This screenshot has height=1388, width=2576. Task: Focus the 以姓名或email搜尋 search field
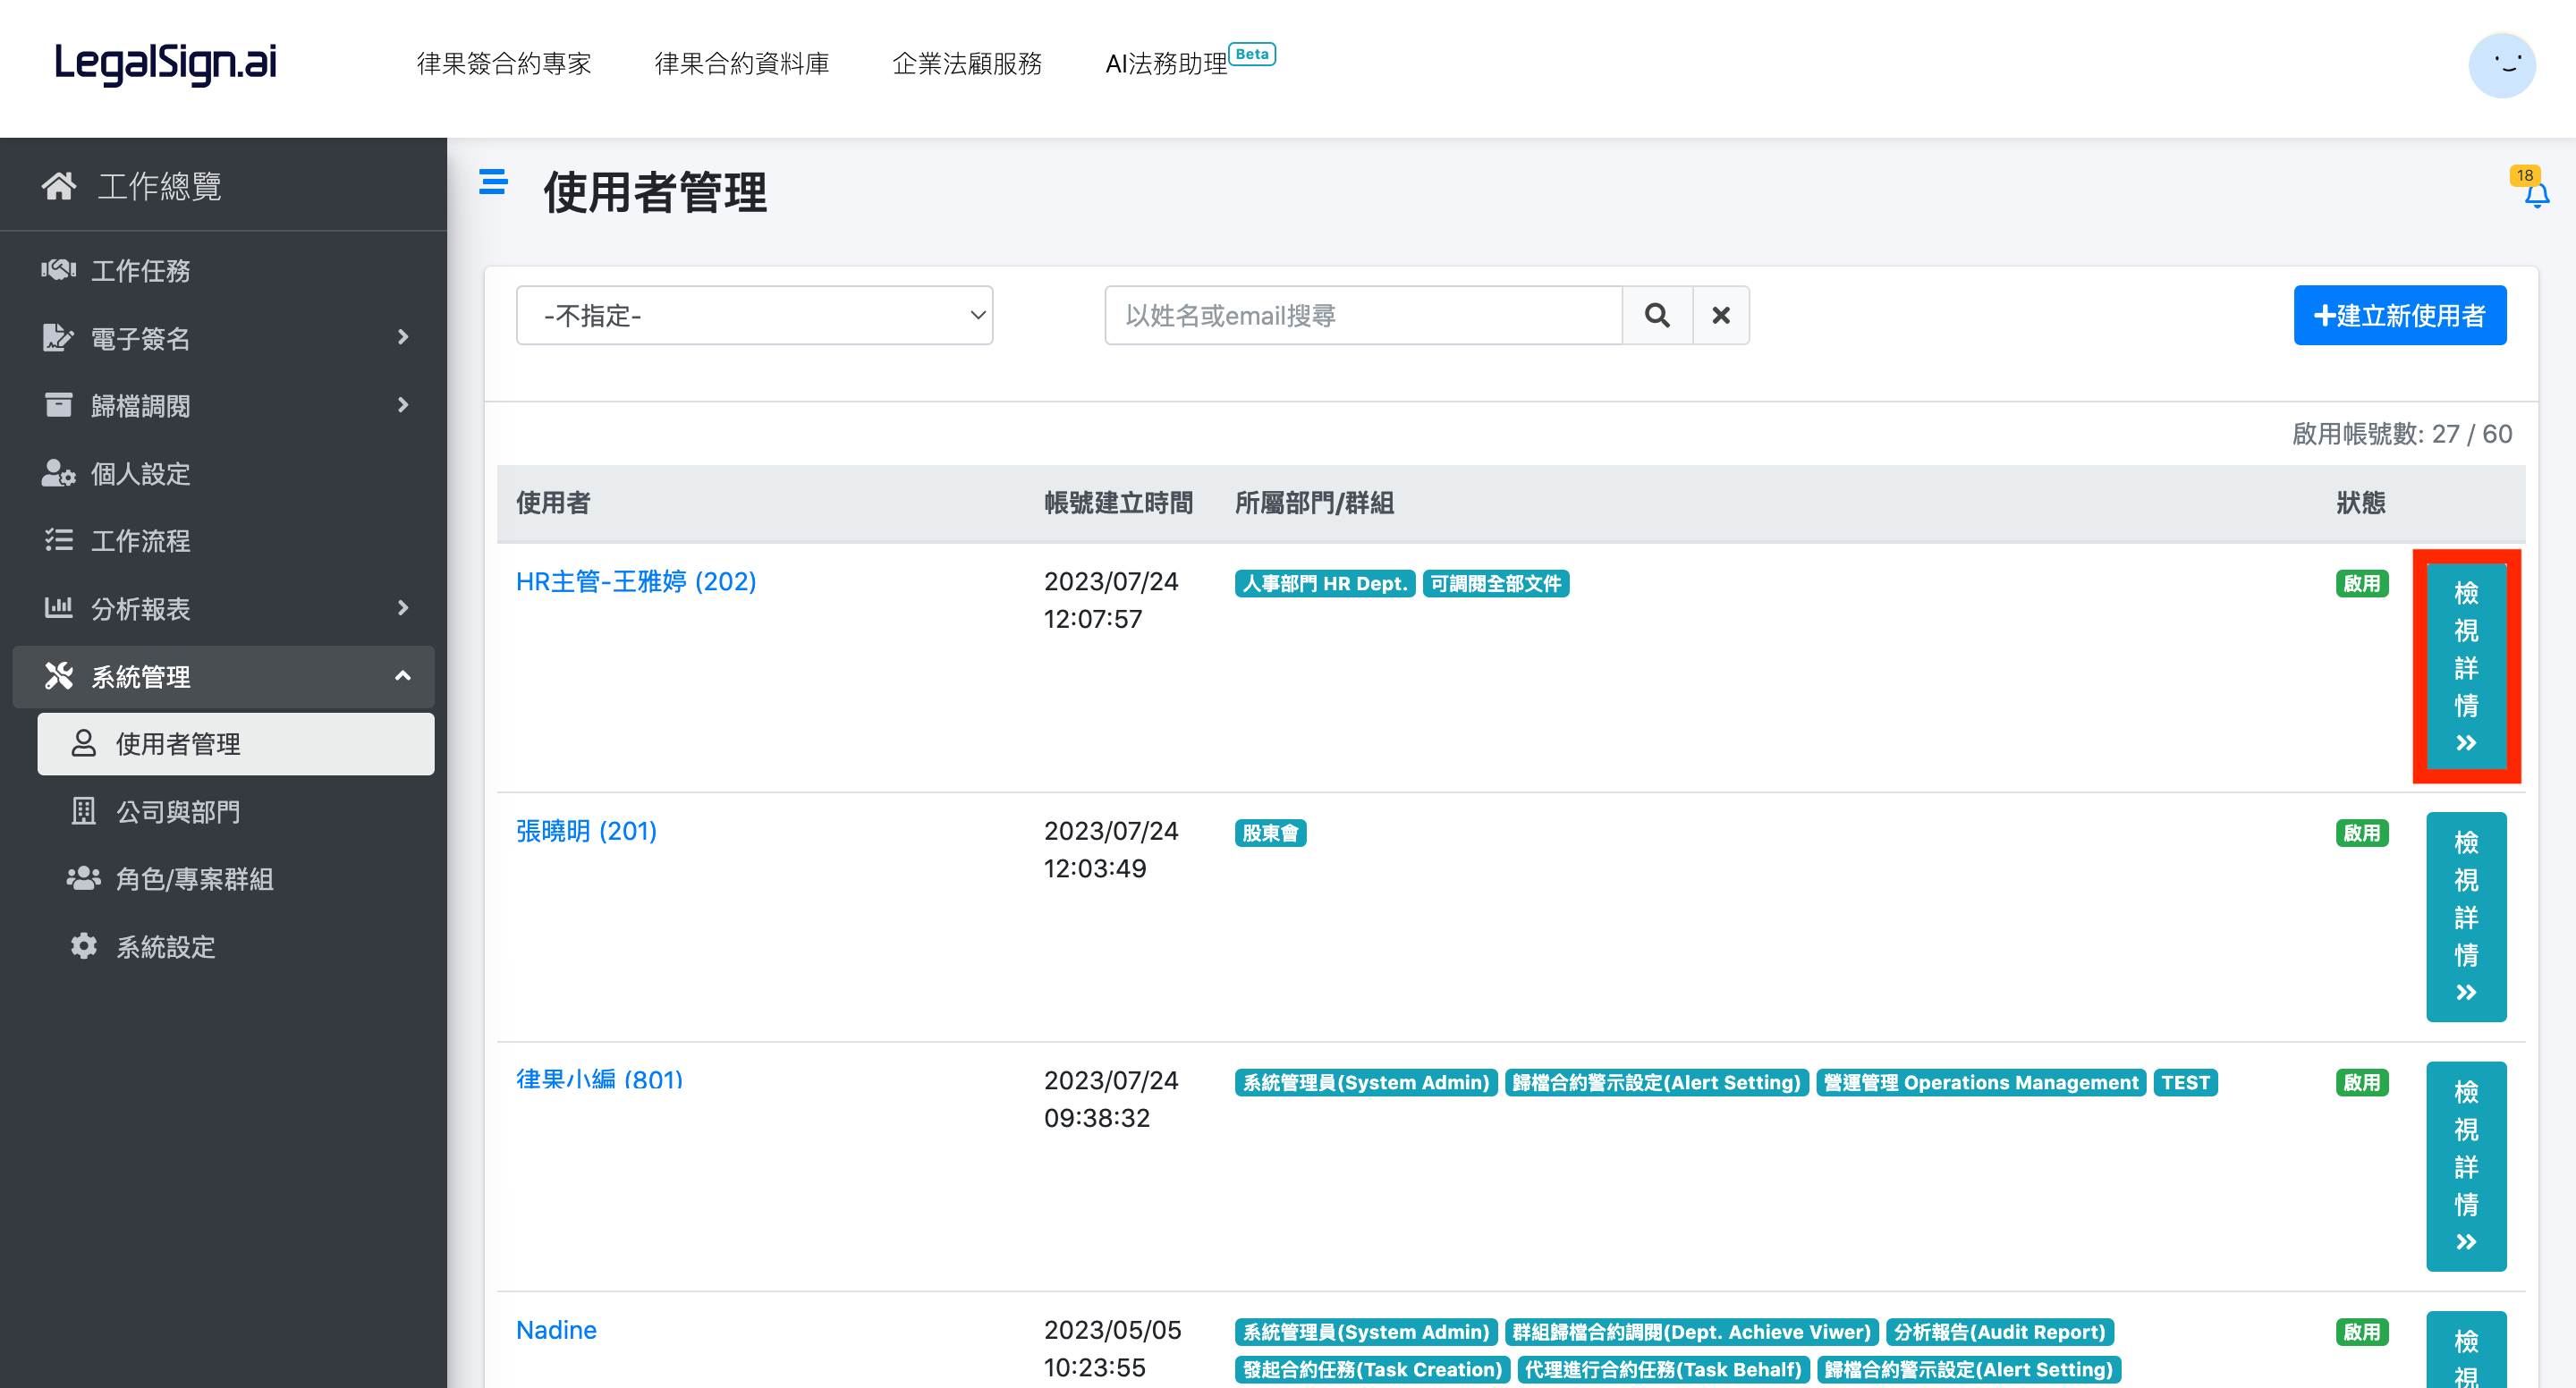click(1363, 315)
